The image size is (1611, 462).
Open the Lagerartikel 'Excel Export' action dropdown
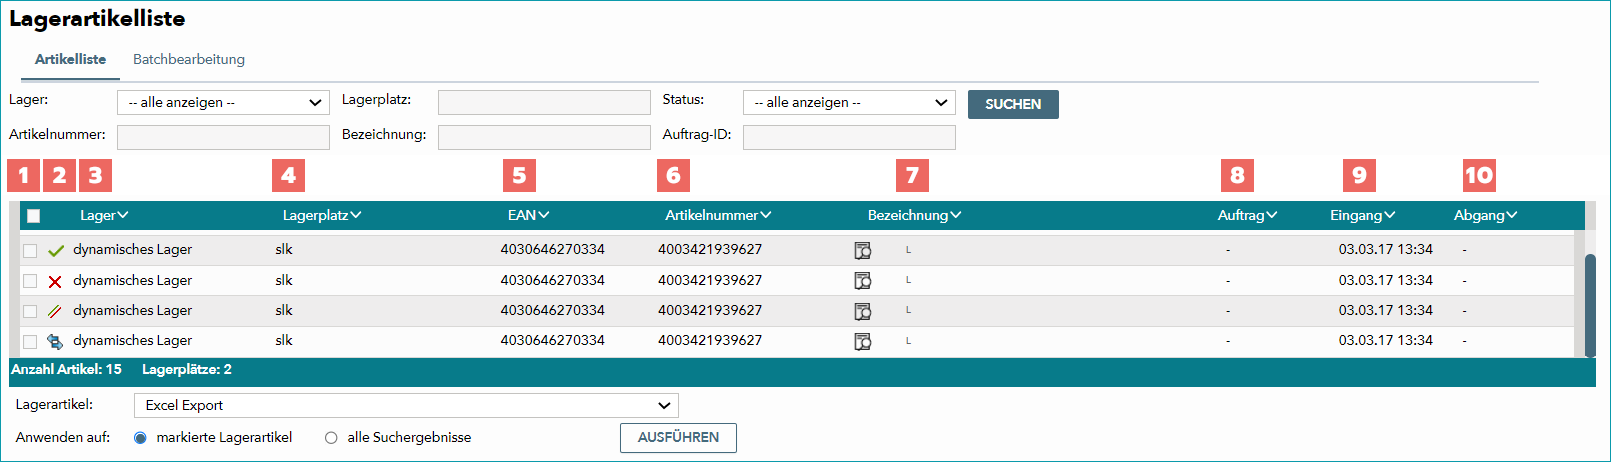point(406,405)
